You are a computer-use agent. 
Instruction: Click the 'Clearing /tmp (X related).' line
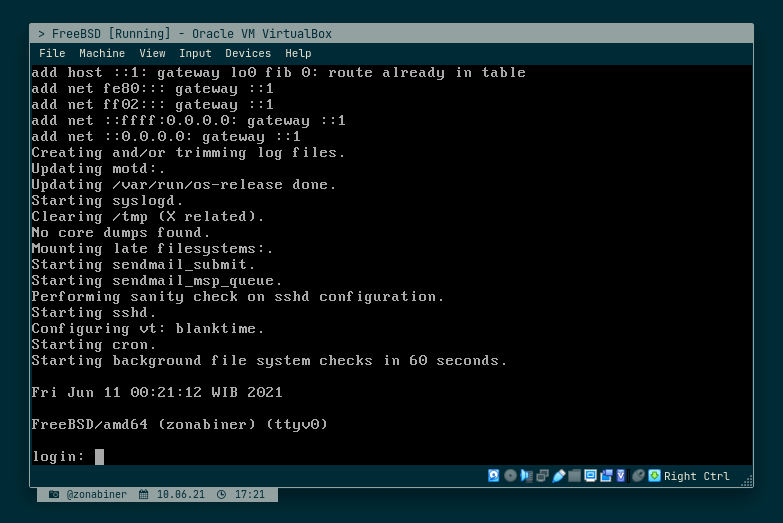[148, 217]
